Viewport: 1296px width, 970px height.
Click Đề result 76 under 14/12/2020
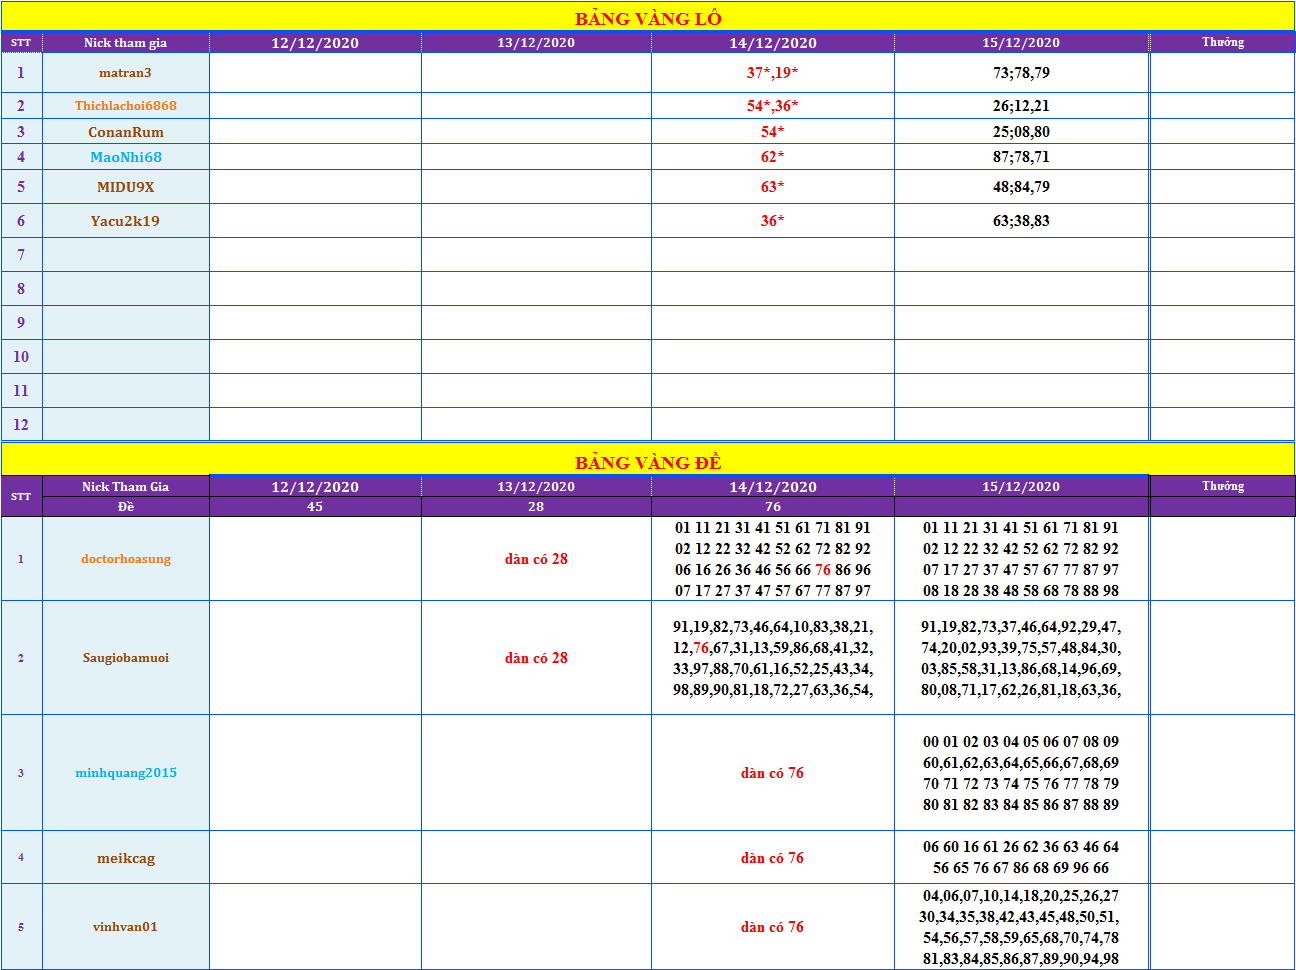(772, 507)
